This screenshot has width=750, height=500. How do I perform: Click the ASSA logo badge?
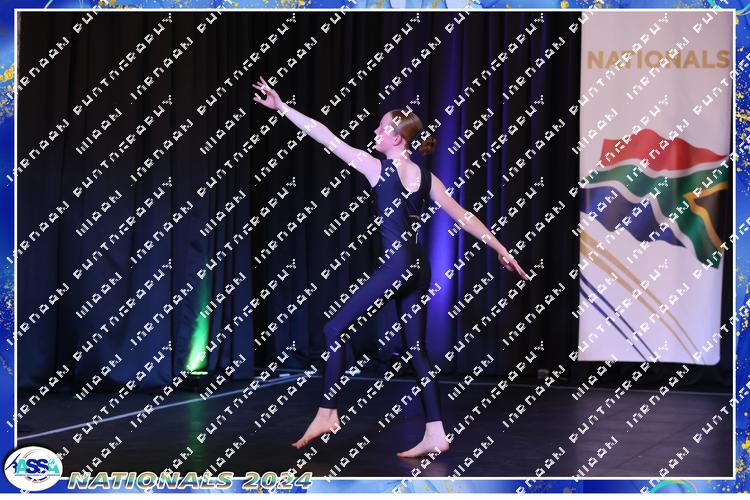33,469
